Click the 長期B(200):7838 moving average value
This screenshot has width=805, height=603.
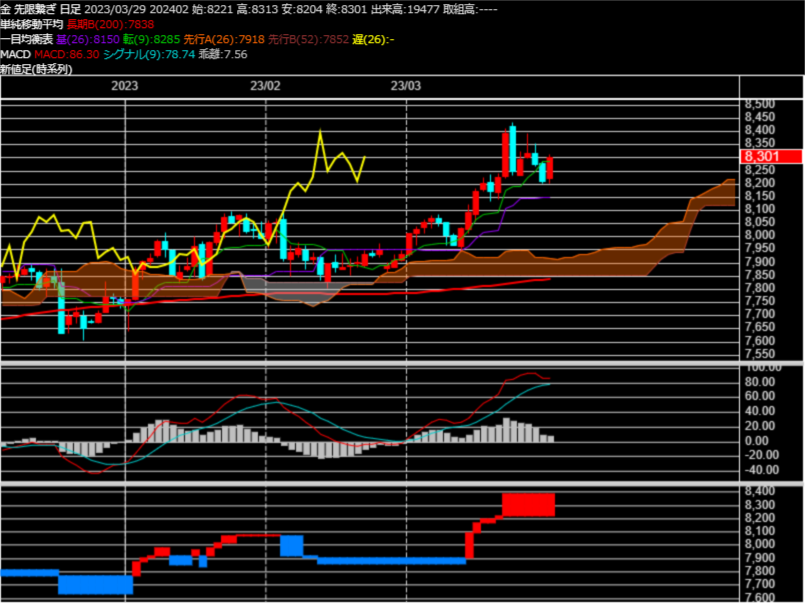(x=110, y=24)
